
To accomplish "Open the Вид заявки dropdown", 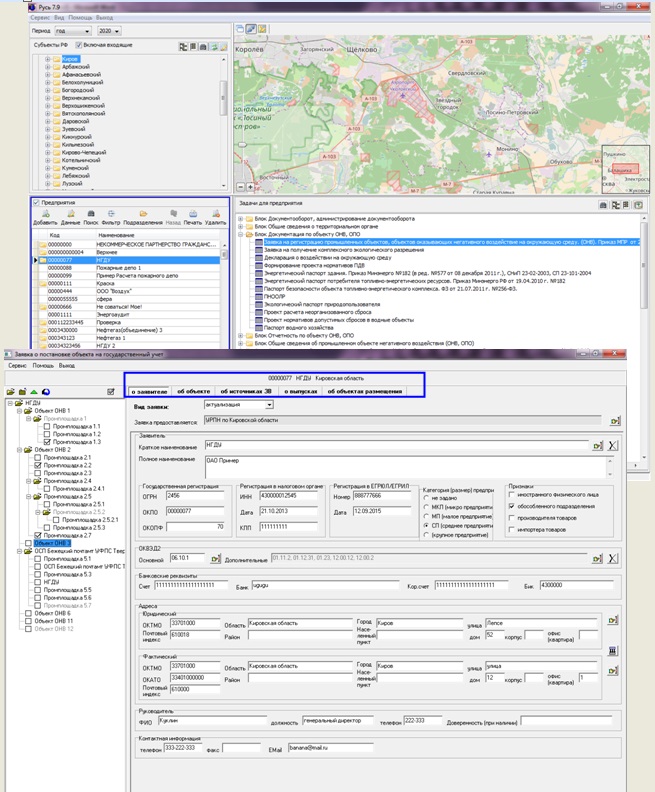I will coord(269,405).
